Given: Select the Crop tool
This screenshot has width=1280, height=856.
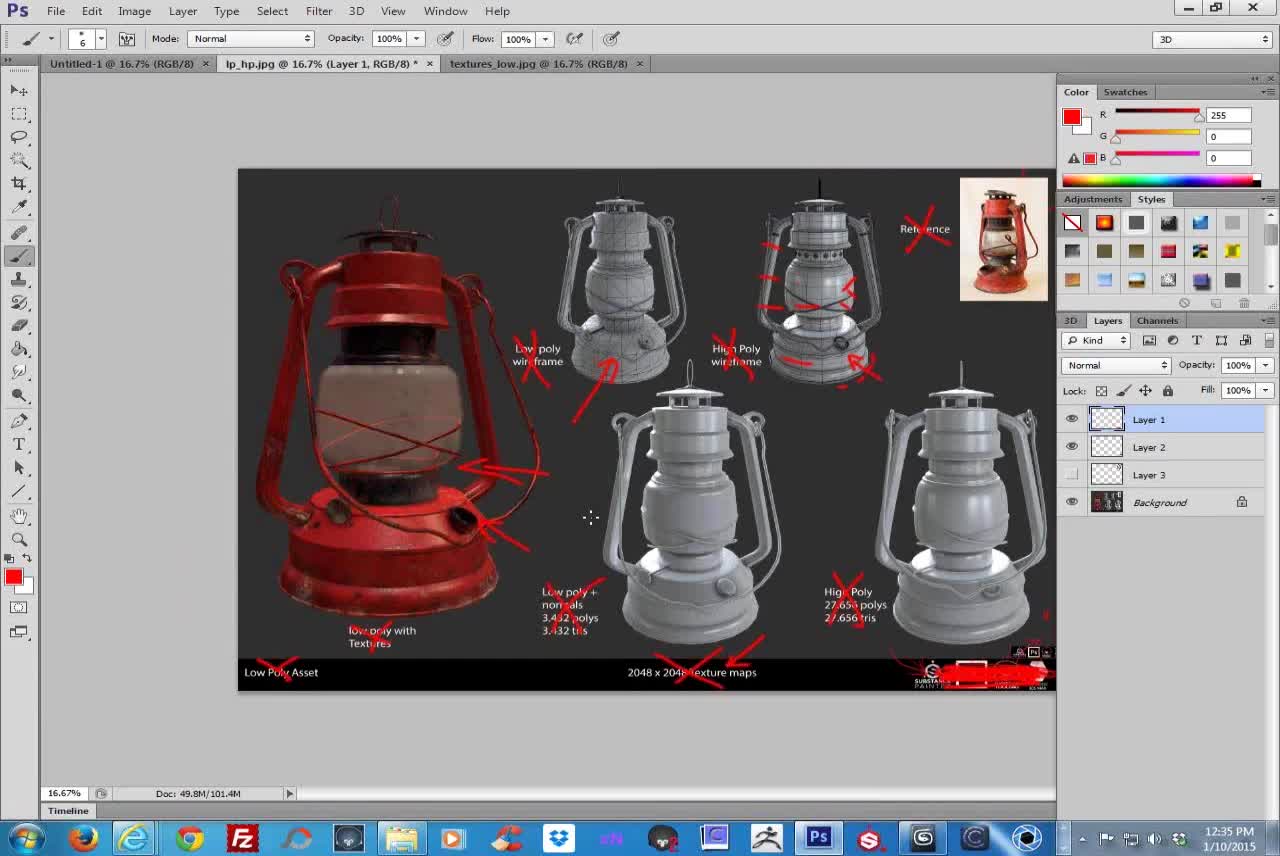Looking at the screenshot, I should (x=19, y=183).
